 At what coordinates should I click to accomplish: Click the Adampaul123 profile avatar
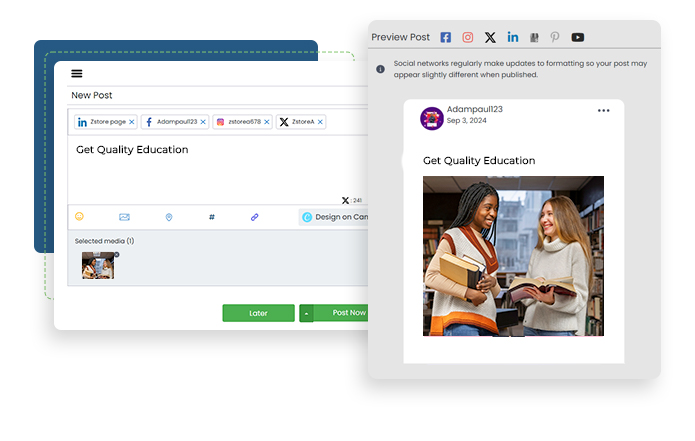click(x=432, y=118)
